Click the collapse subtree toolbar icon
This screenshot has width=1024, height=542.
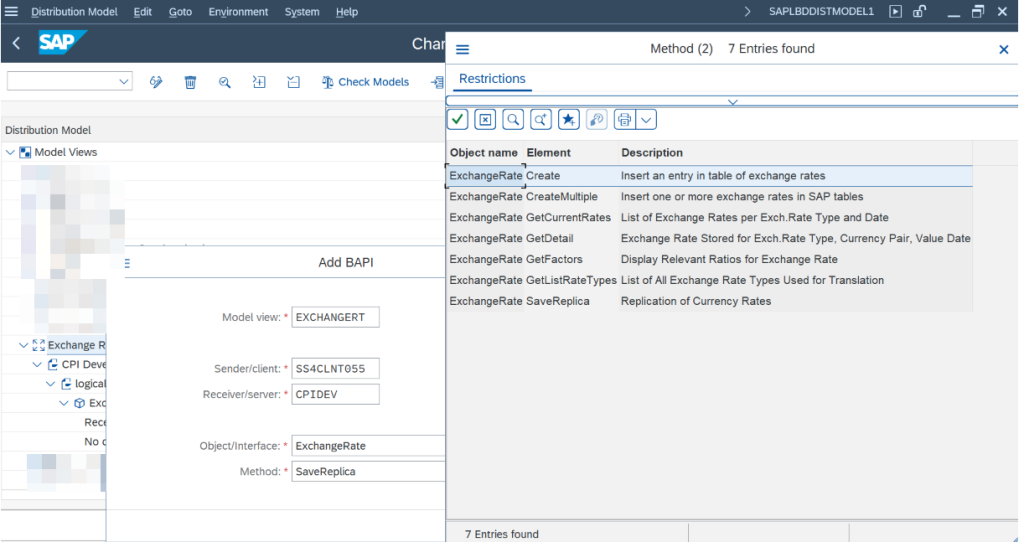coord(293,82)
